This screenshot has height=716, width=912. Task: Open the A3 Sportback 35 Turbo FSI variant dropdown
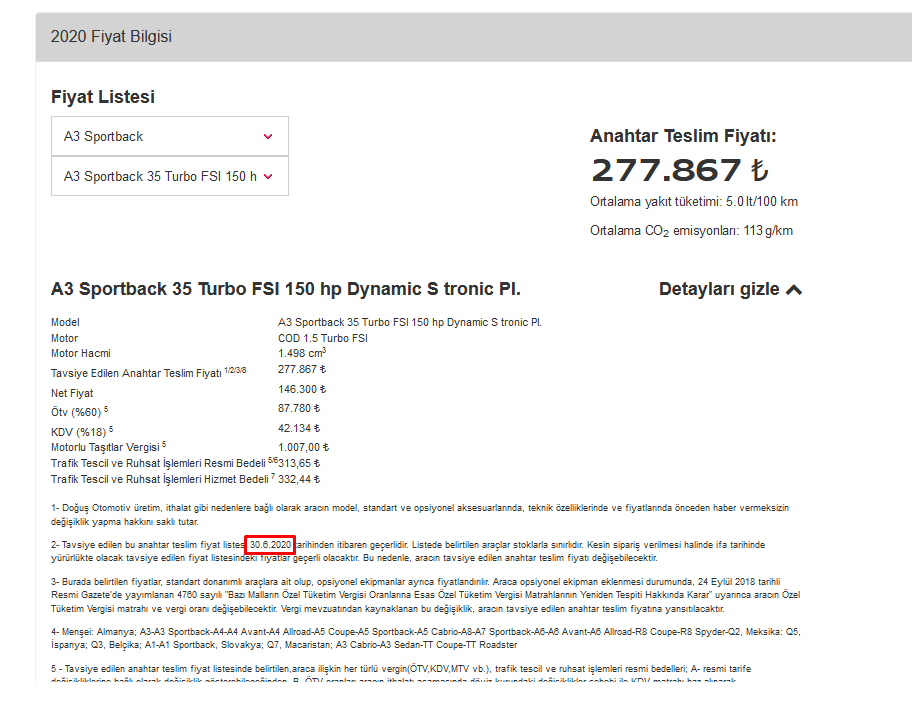(170, 176)
